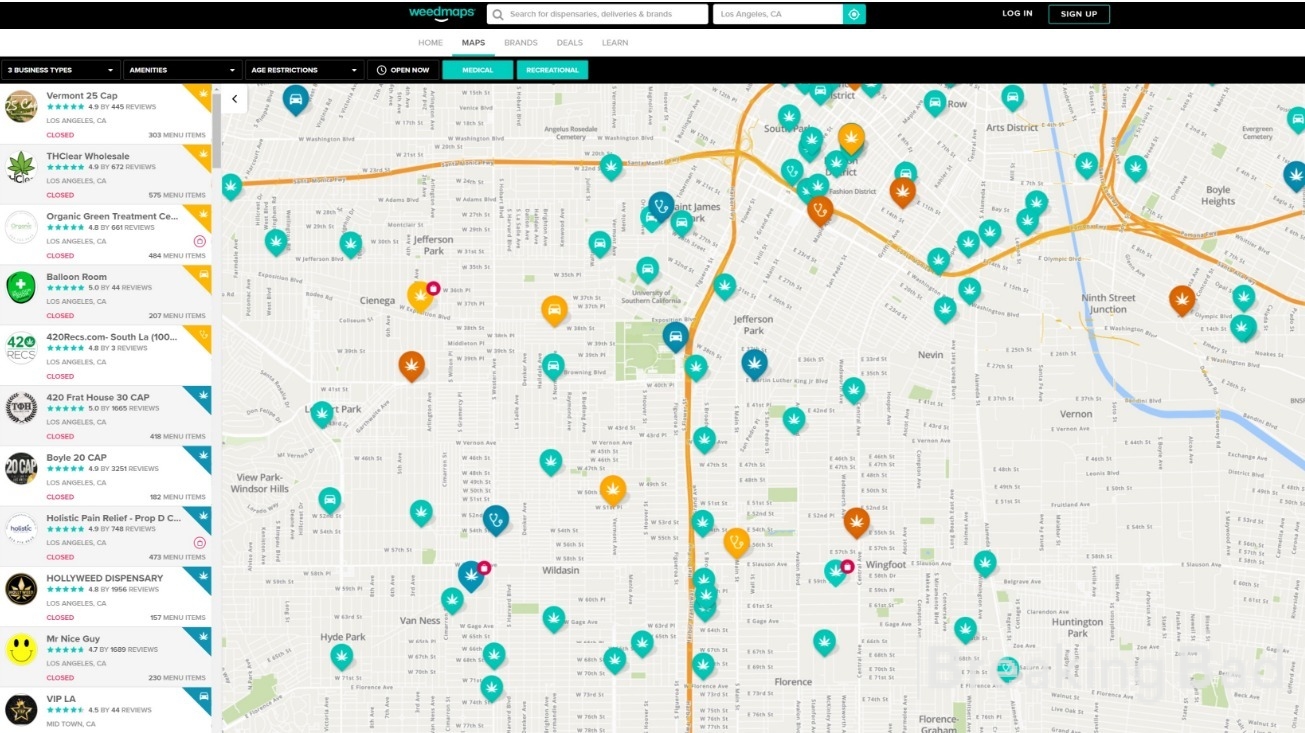Click the Mr Nice Guy smiley logo
The width and height of the screenshot is (1305, 733).
pyautogui.click(x=21, y=649)
